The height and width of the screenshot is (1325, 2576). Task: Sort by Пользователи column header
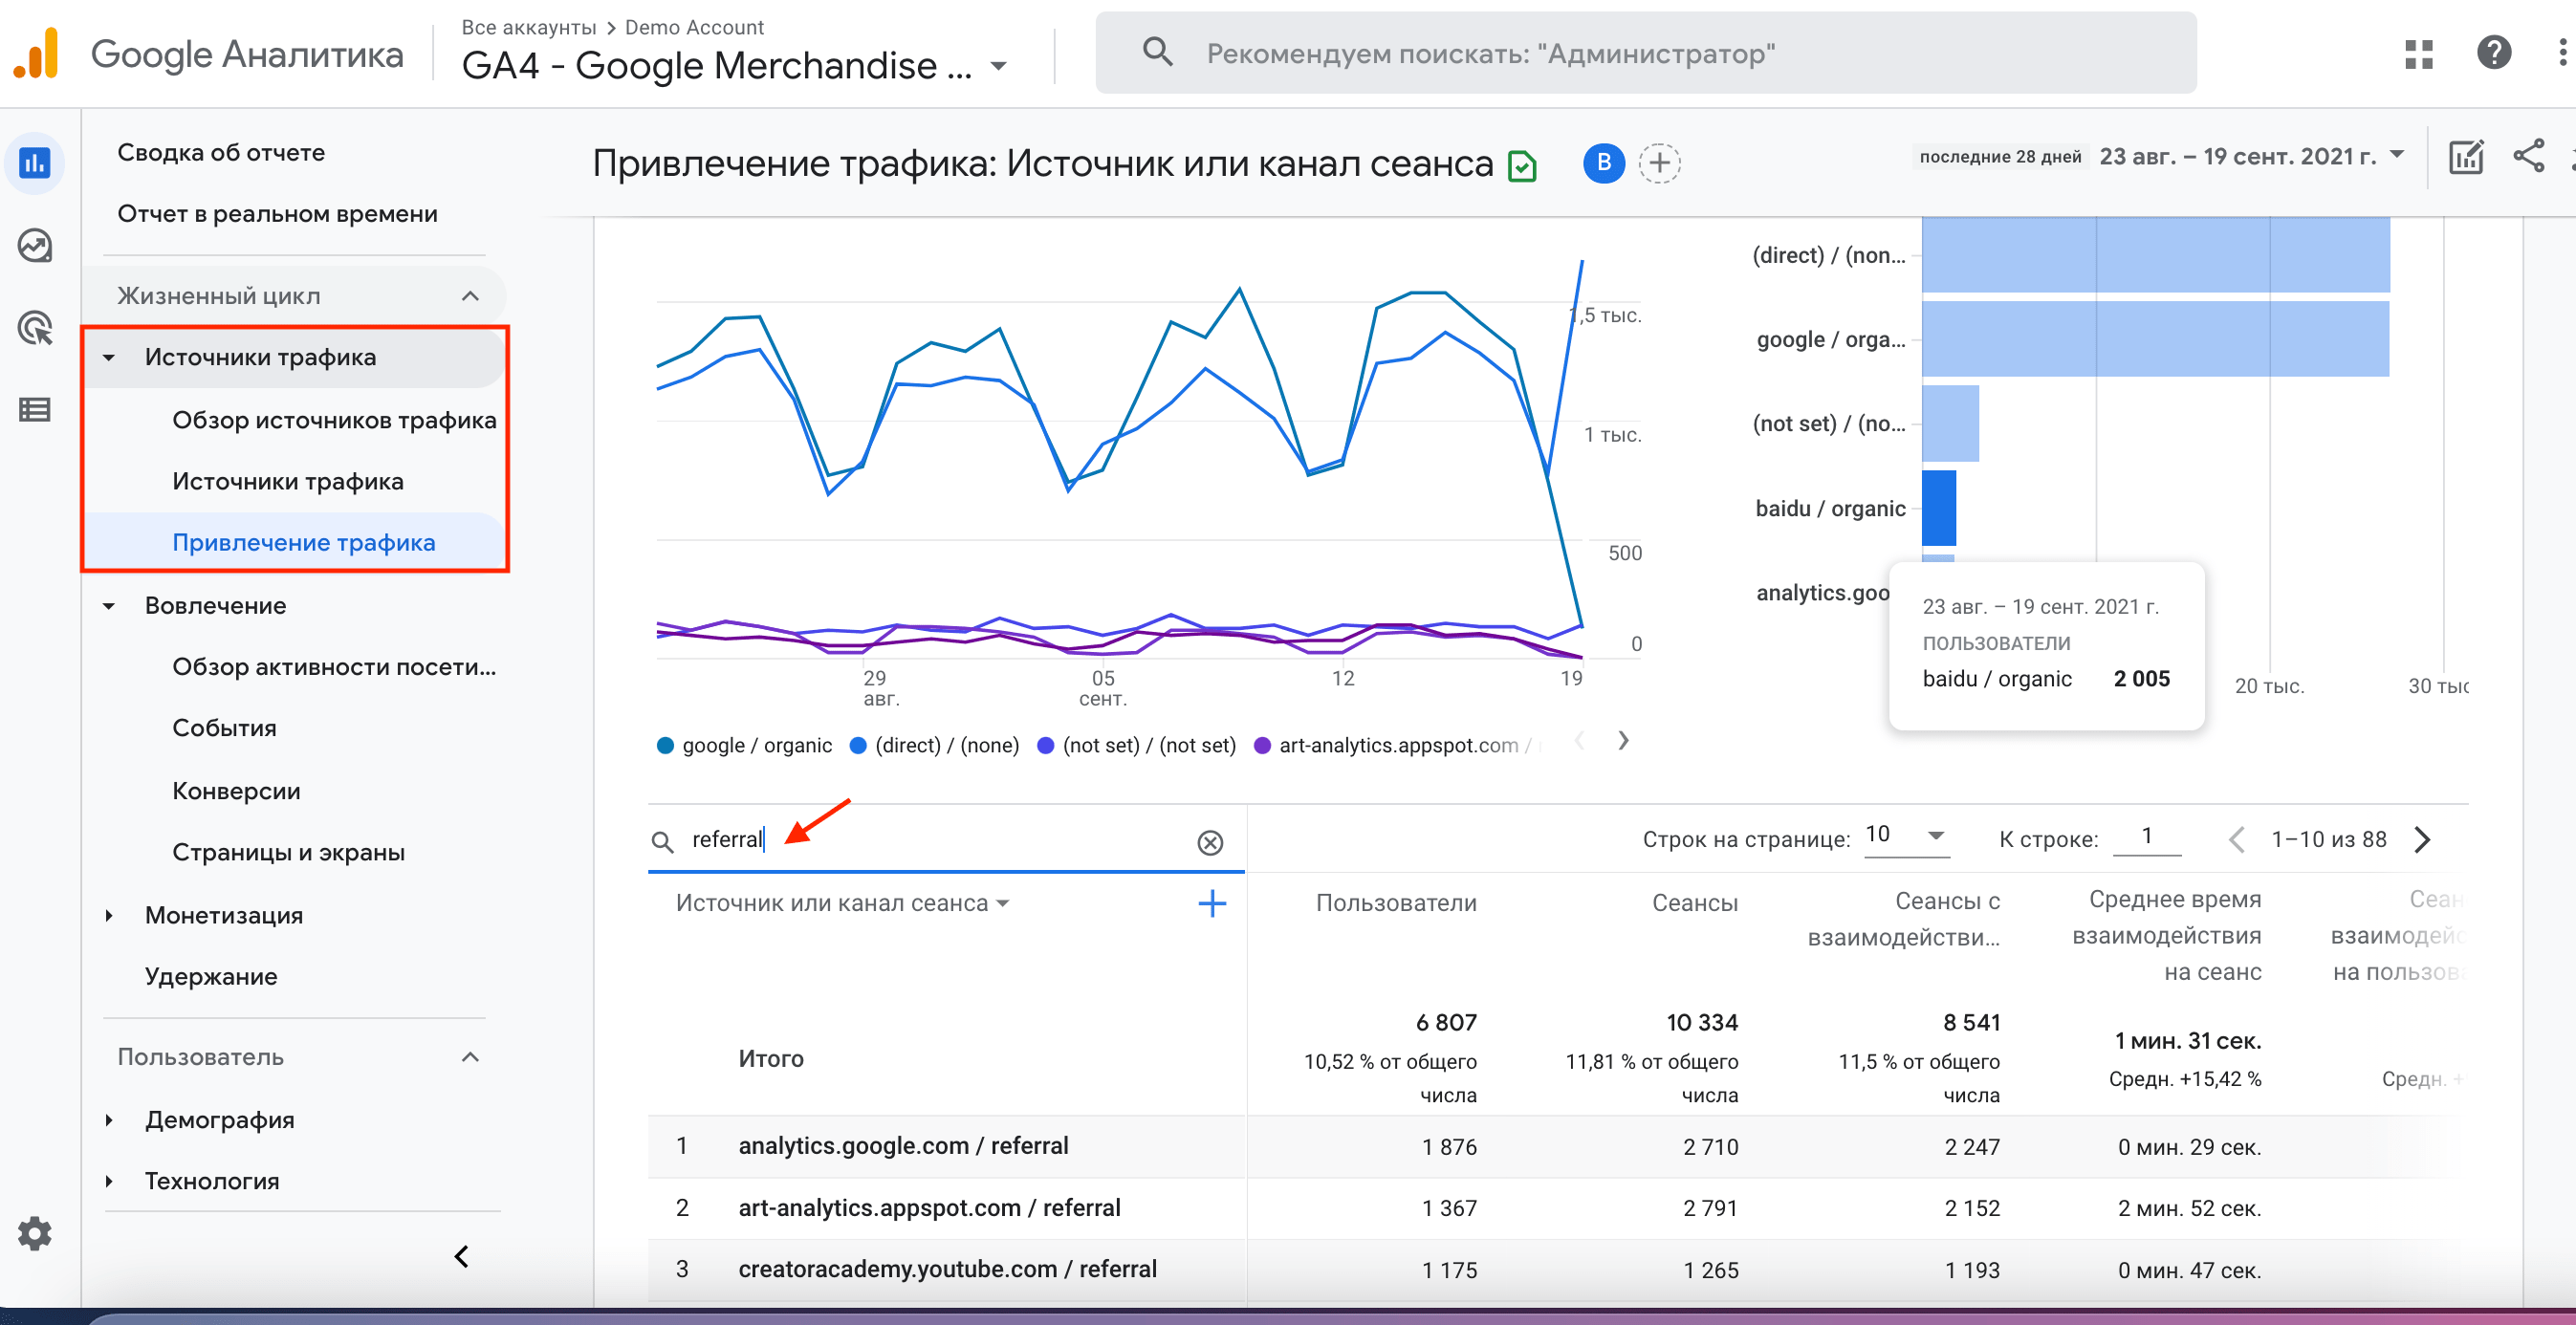point(1396,903)
